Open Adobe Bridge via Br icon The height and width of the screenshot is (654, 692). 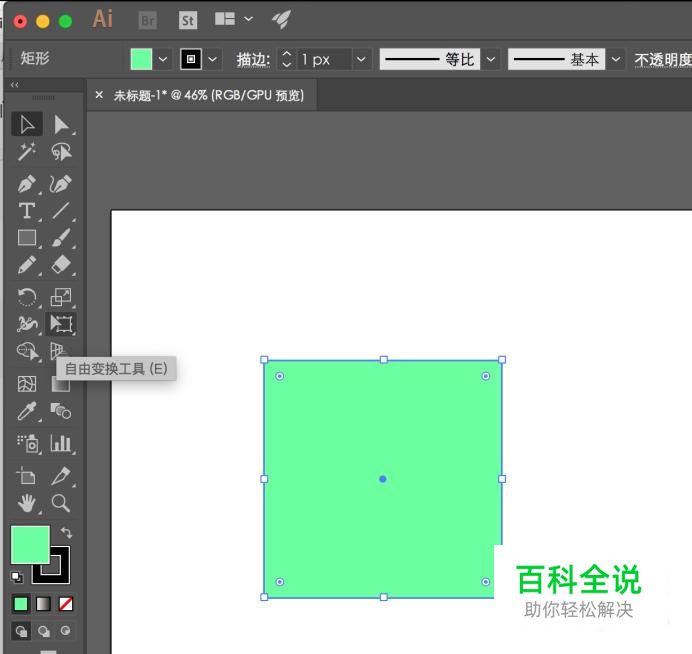click(147, 20)
